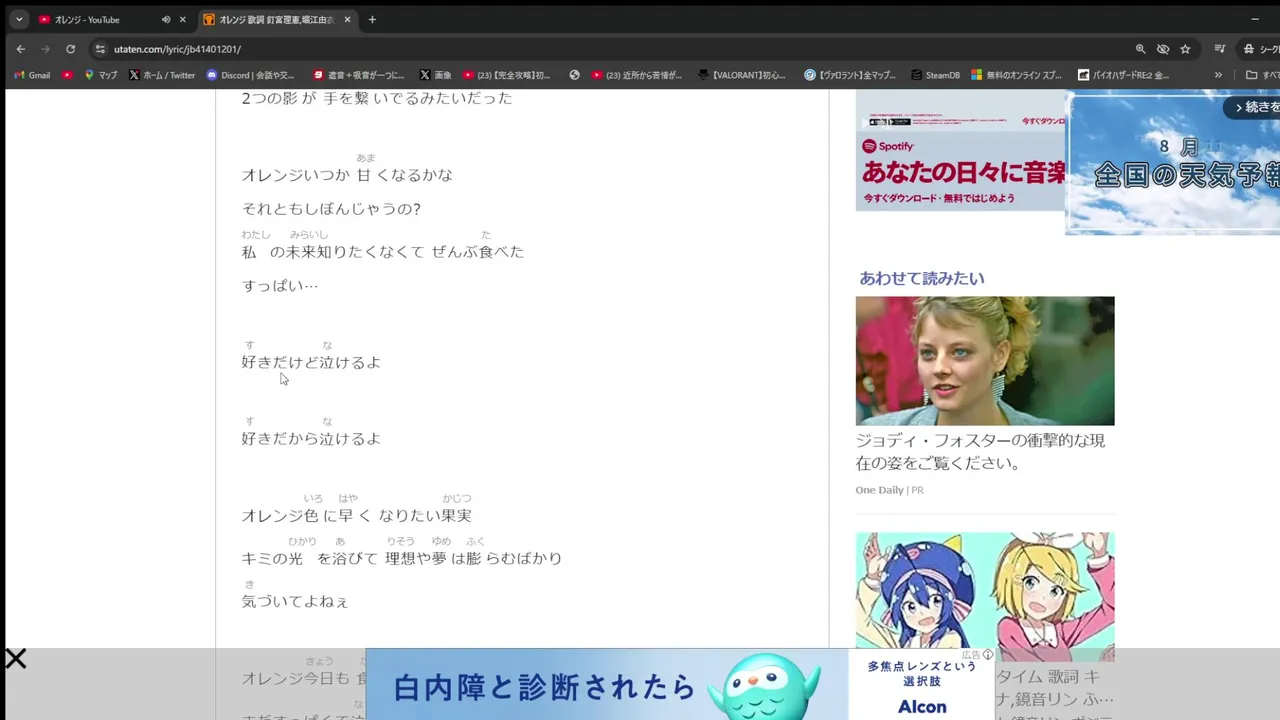Open the all bookmarks folder

(x=1262, y=75)
